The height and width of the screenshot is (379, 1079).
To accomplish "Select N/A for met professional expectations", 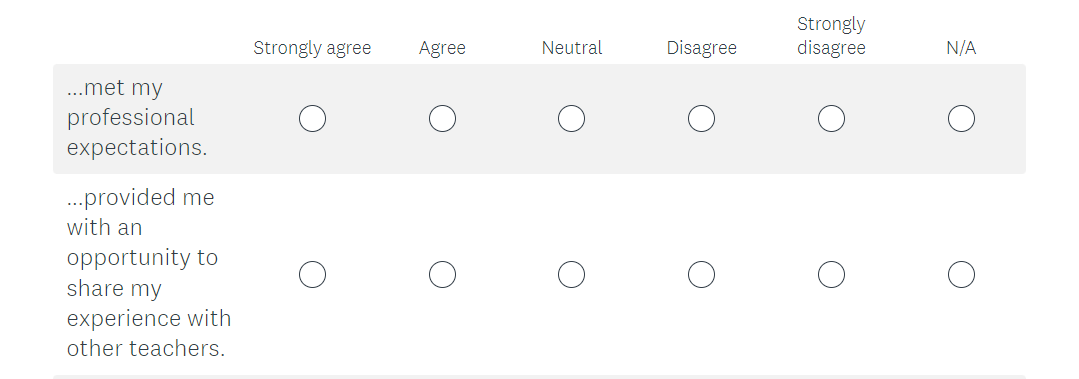I will (x=961, y=118).
